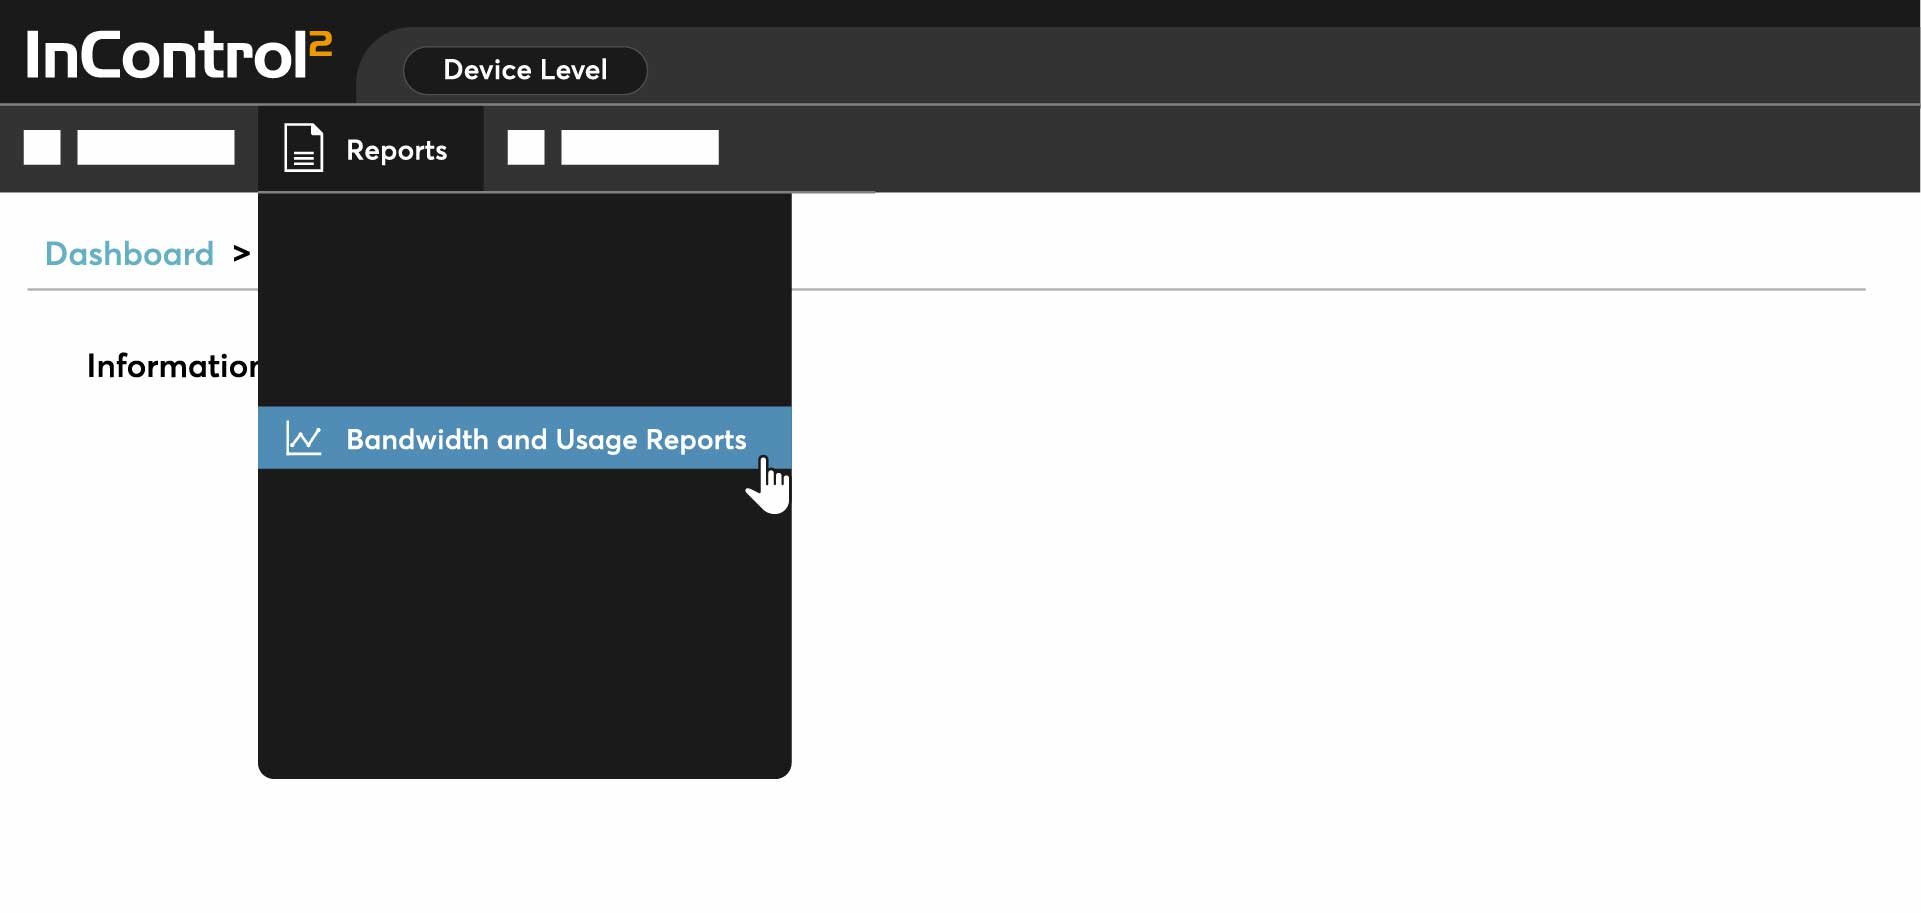Image resolution: width=1921 pixels, height=913 pixels.
Task: Click the line chart icon beside Bandwidth reports
Action: click(x=303, y=438)
